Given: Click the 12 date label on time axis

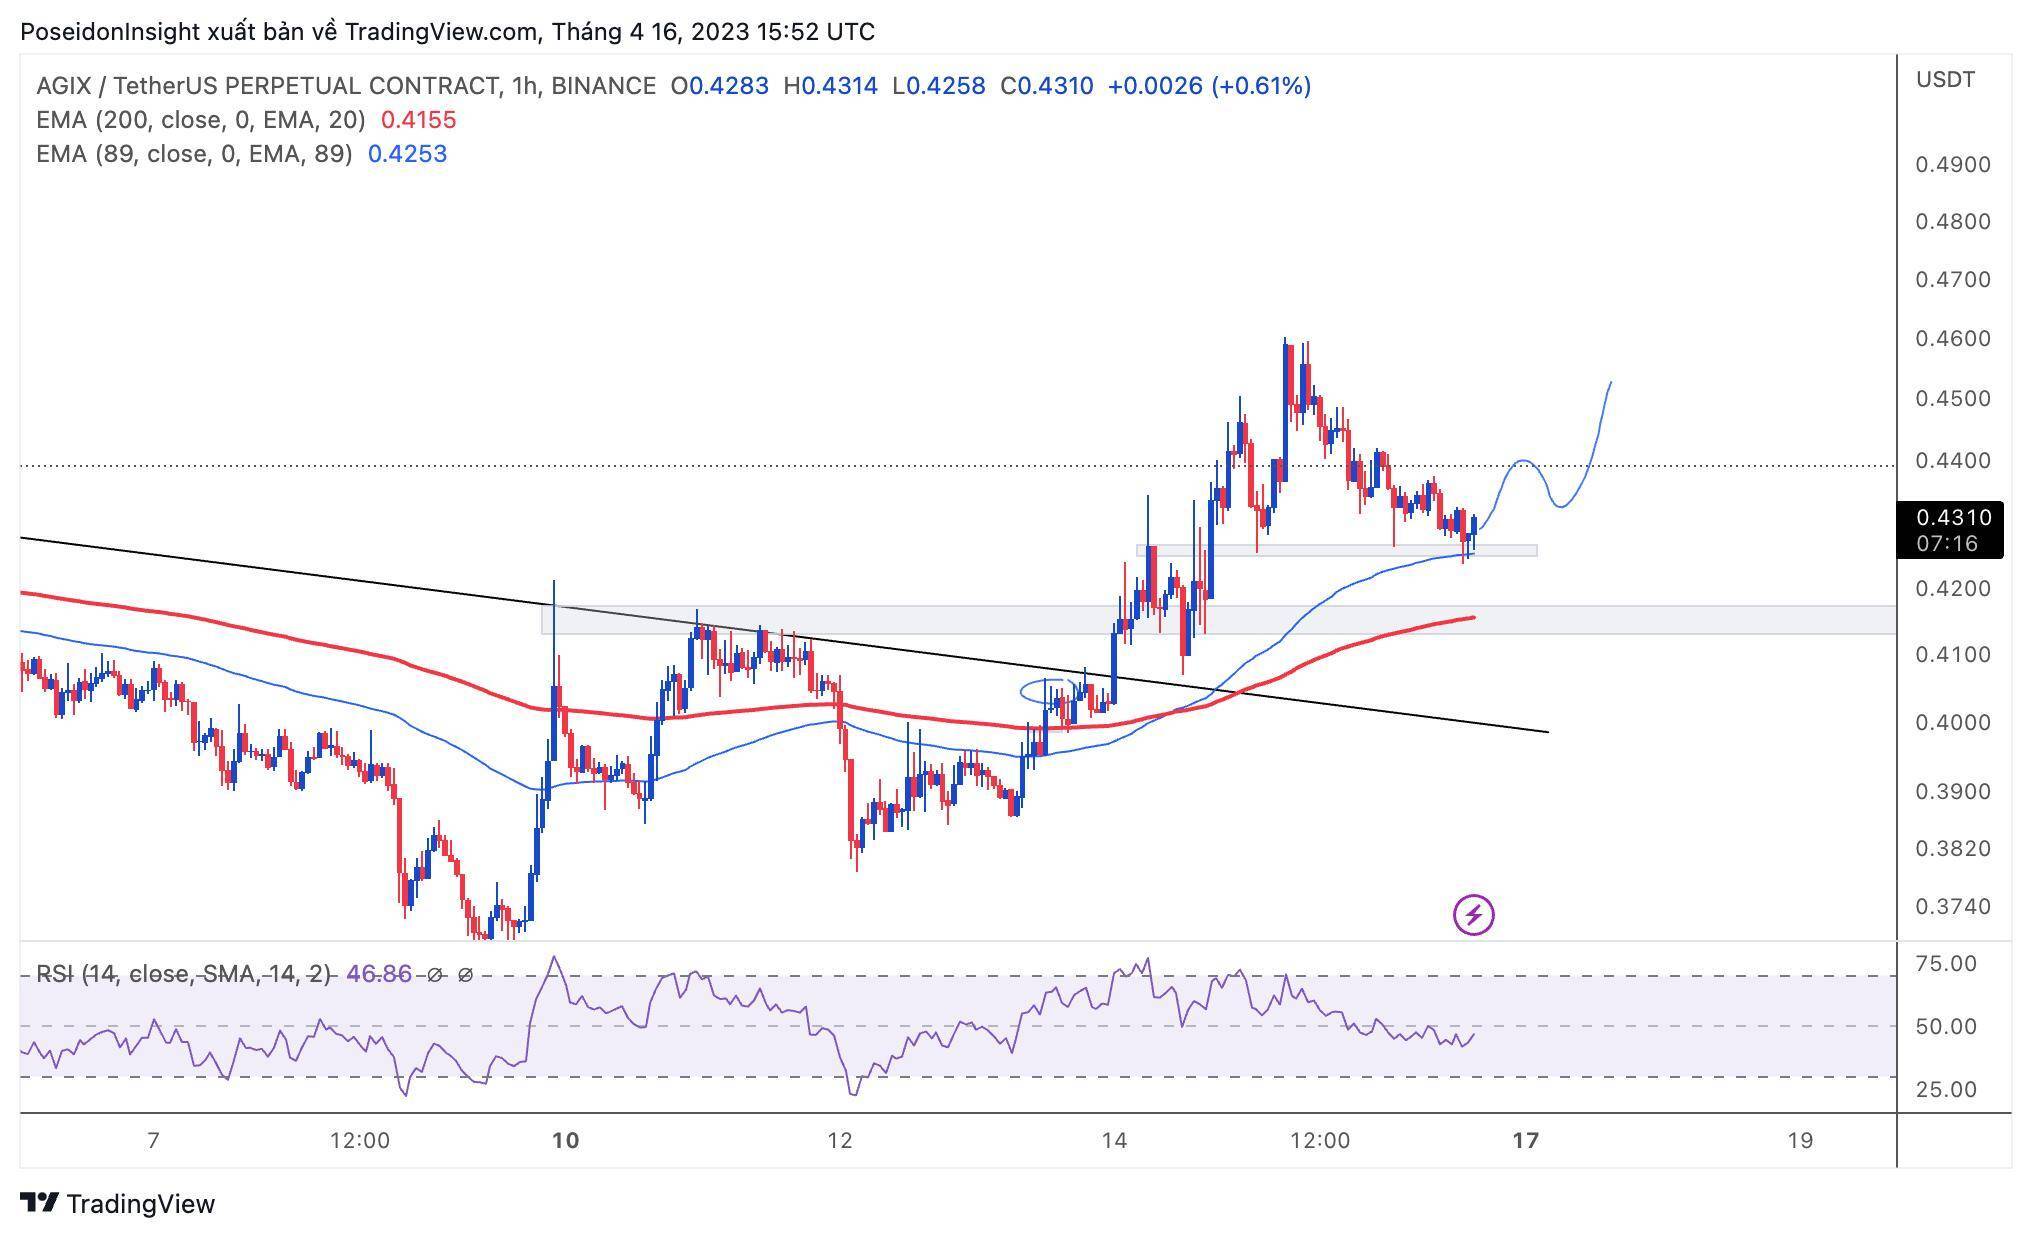Looking at the screenshot, I should 840,1140.
